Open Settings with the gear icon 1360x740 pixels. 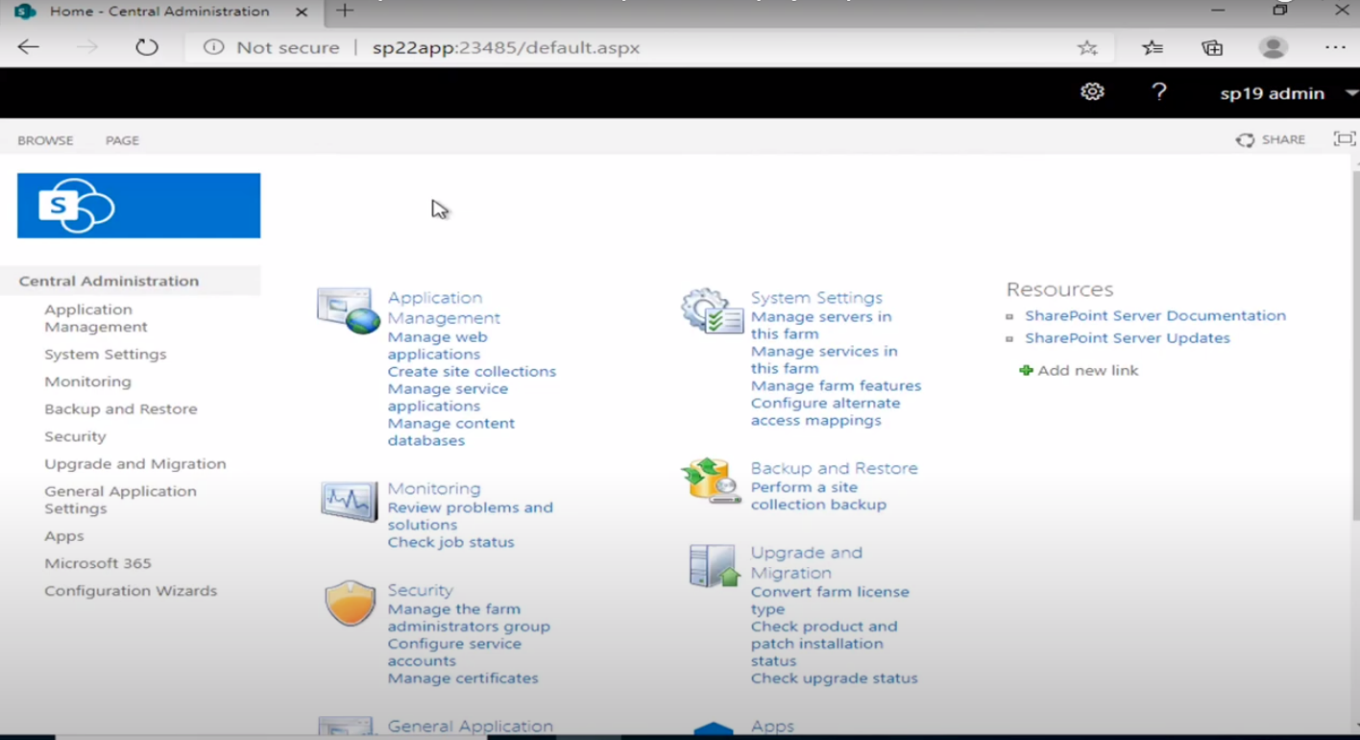coord(1092,91)
